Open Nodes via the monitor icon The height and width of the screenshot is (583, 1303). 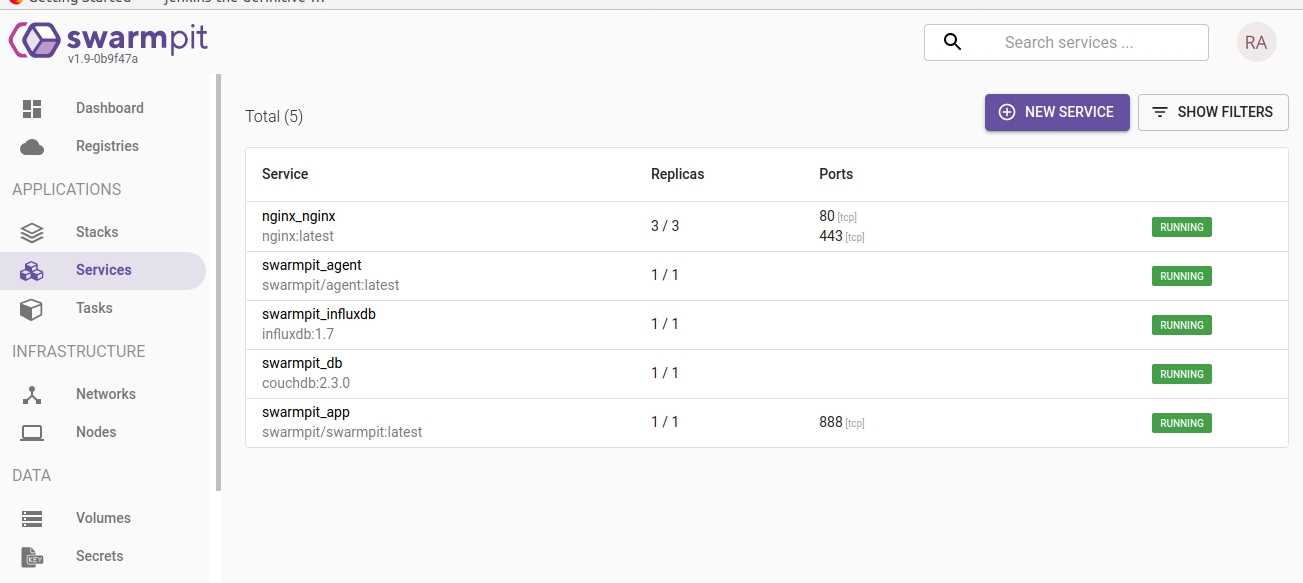pyautogui.click(x=32, y=432)
